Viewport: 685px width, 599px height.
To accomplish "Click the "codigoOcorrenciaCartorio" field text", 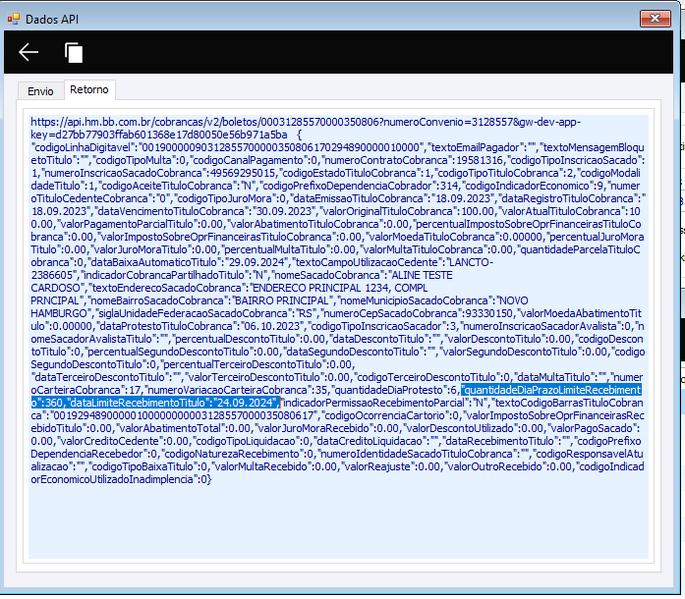I will (x=385, y=415).
